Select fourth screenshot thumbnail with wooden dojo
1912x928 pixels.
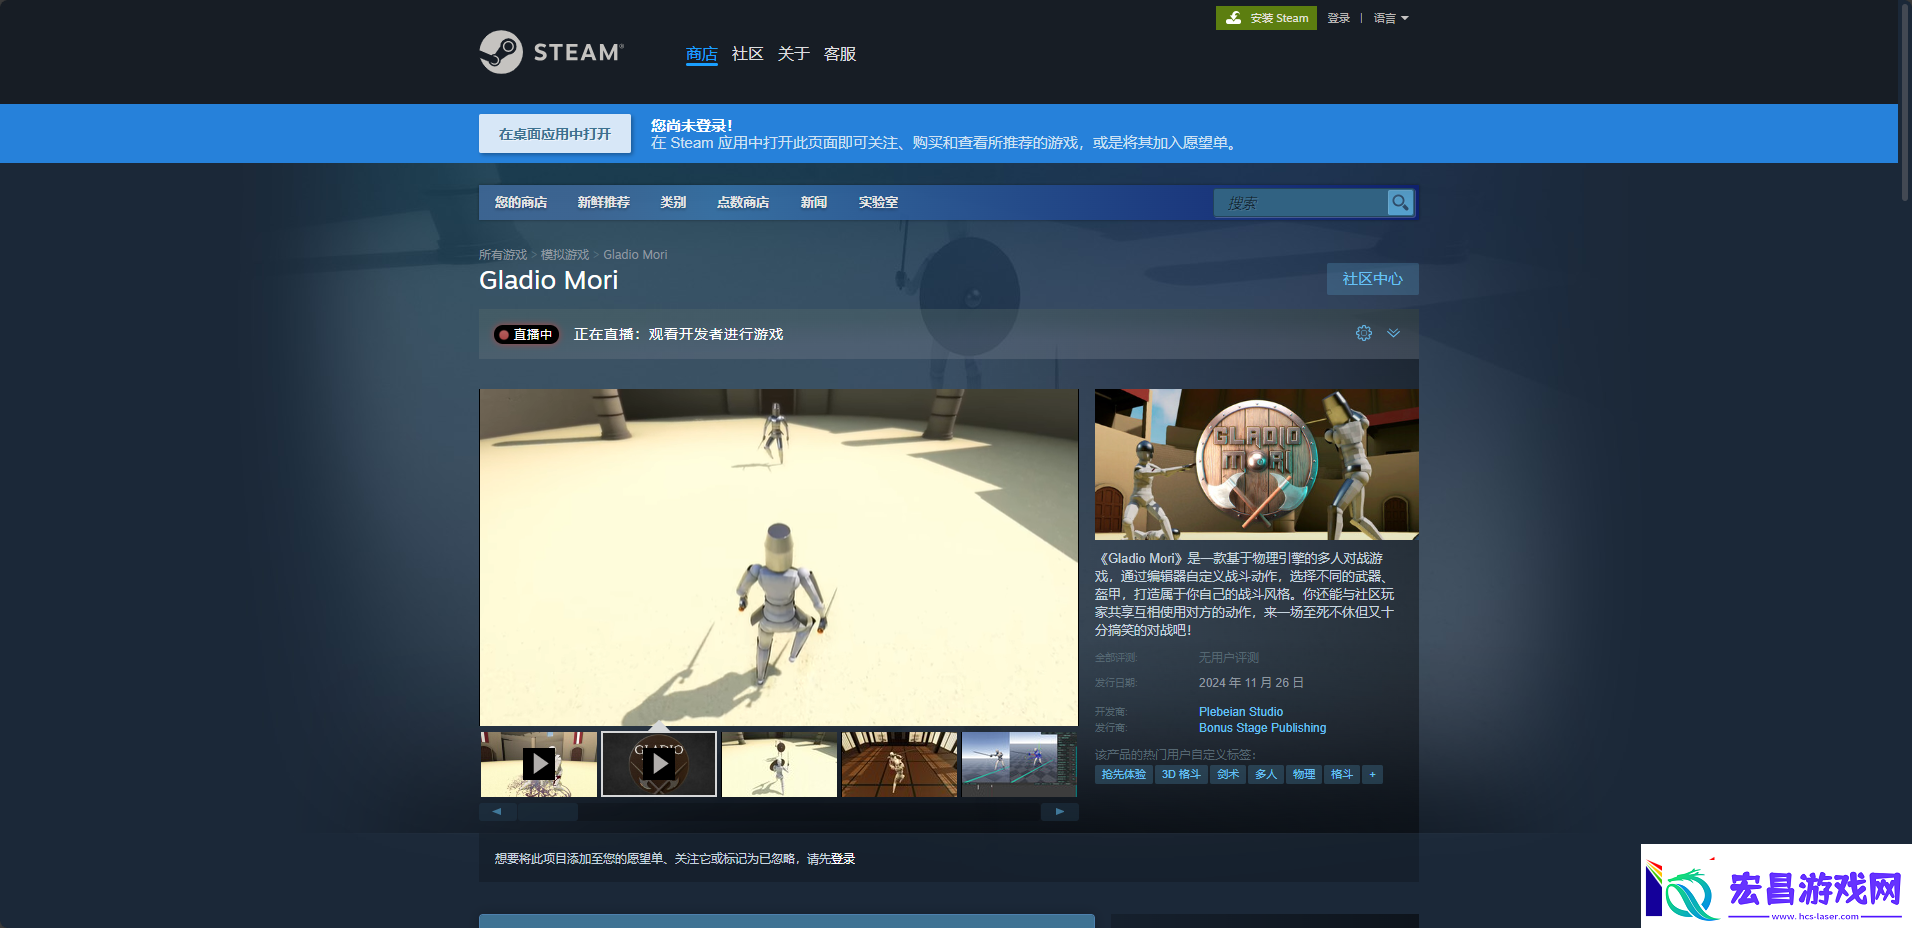[x=899, y=764]
